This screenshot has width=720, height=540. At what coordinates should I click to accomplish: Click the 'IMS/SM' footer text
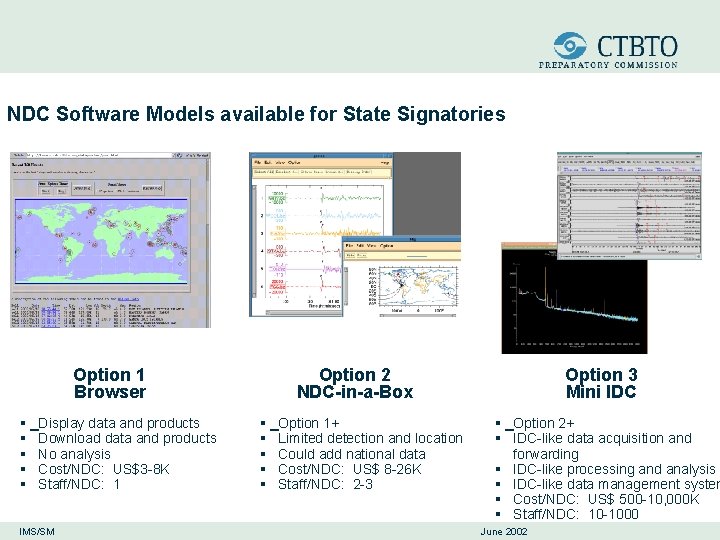(37, 532)
